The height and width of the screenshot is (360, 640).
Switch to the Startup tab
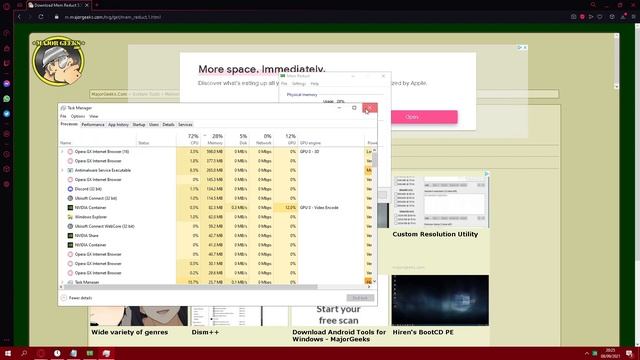(139, 124)
